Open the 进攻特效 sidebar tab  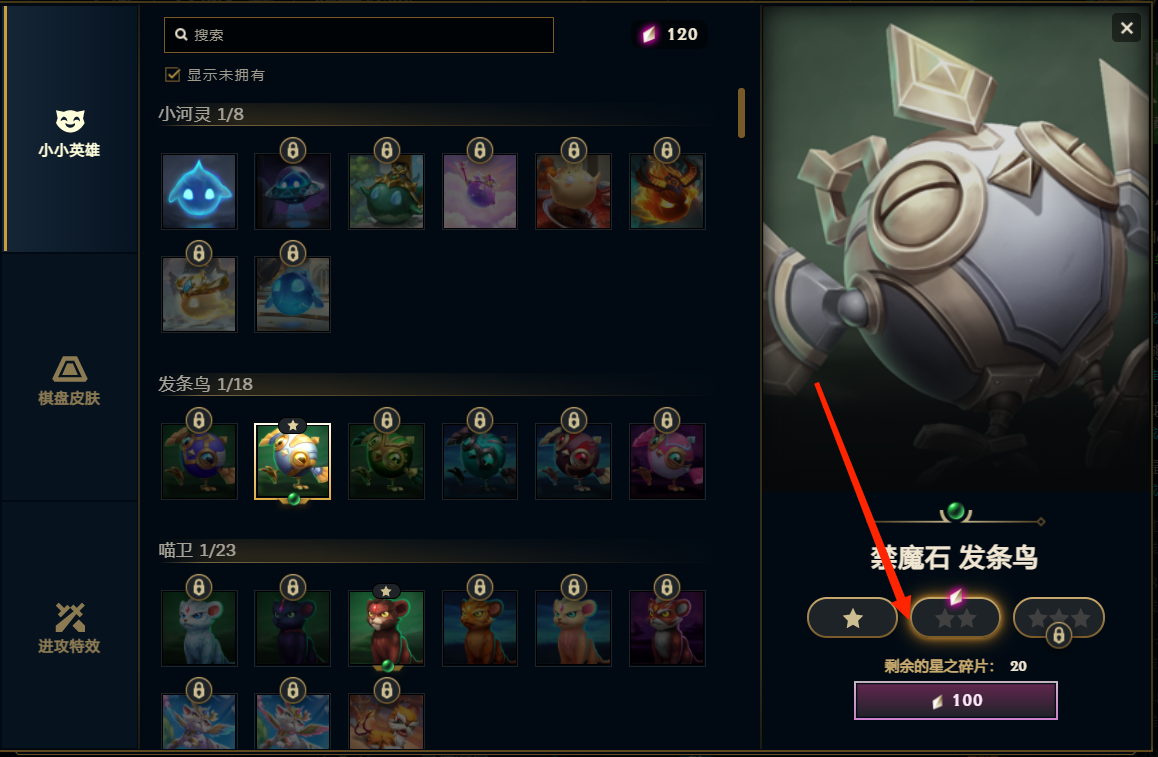70,626
